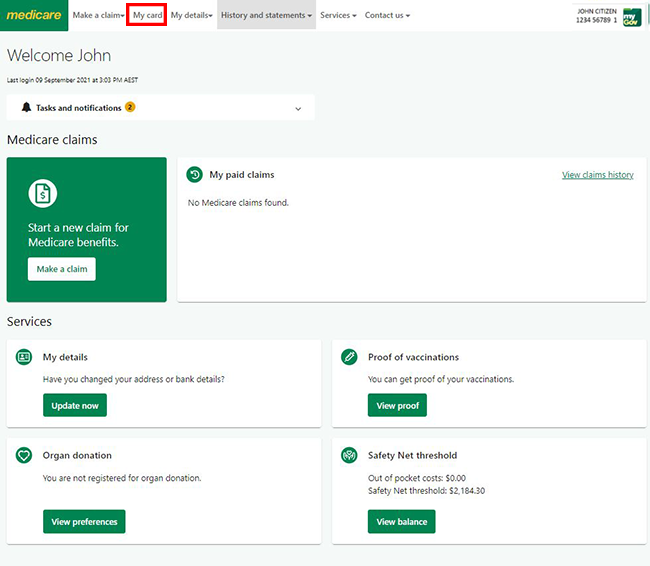Screen dimensions: 650x566
Task: Click 'You can get proof' text
Action: [x=441, y=379]
